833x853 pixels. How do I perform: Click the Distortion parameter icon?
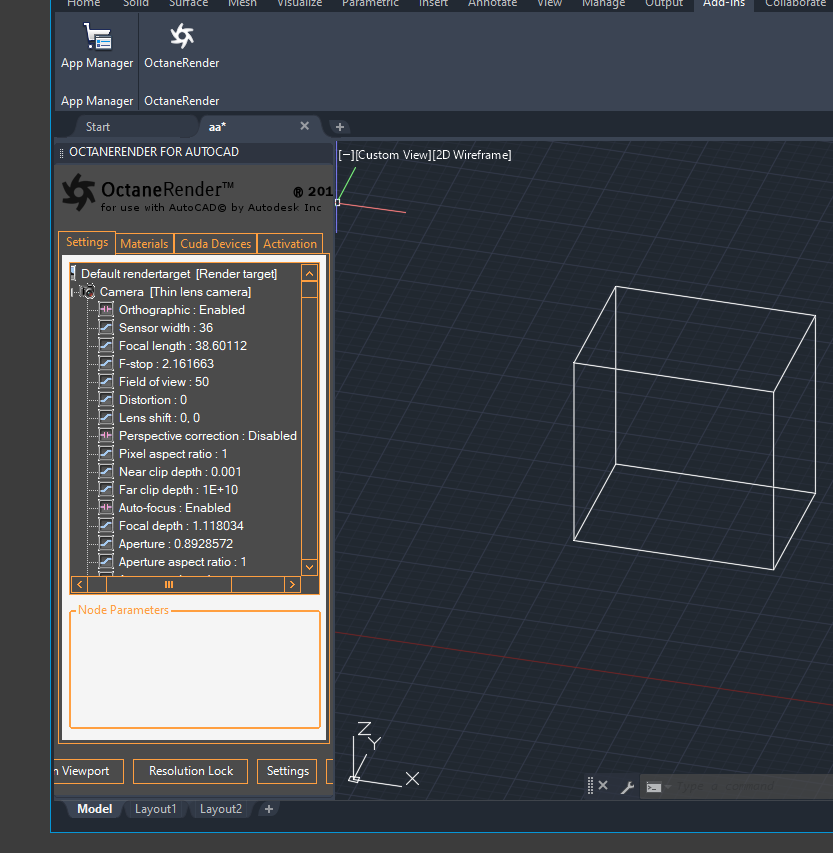pyautogui.click(x=106, y=399)
